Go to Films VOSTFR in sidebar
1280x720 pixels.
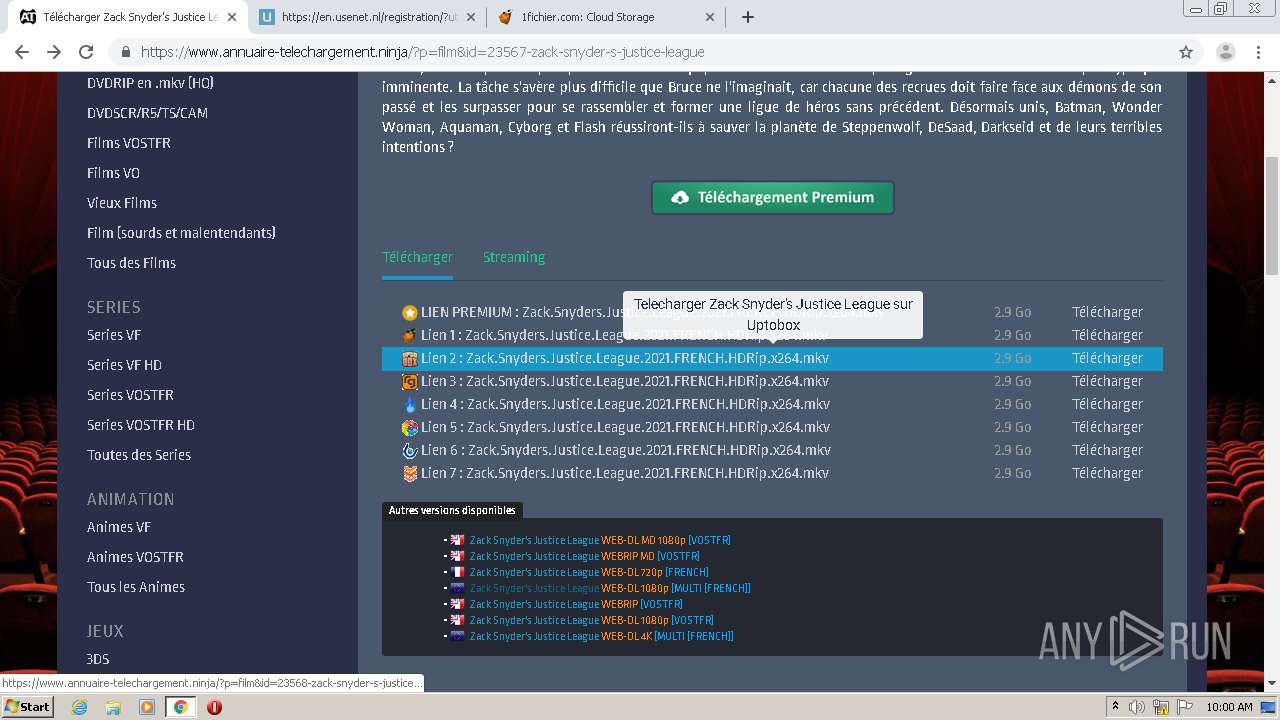(x=129, y=143)
